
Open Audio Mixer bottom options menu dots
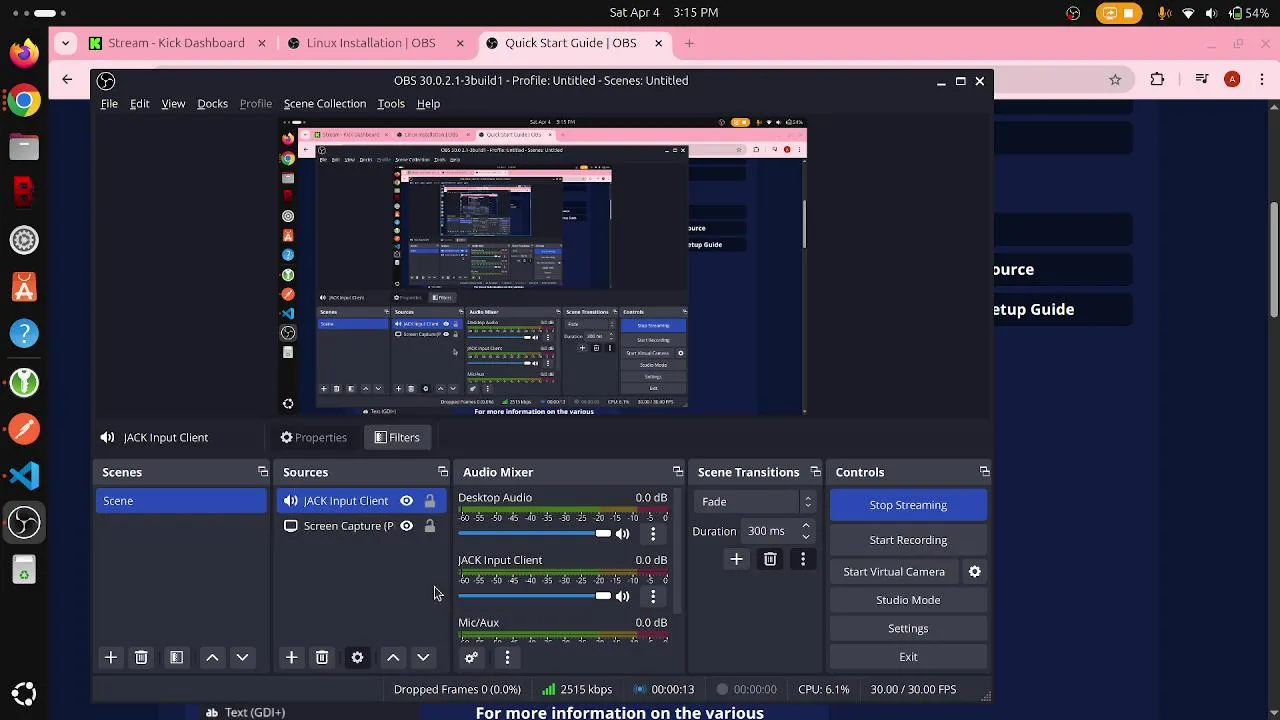pyautogui.click(x=507, y=657)
